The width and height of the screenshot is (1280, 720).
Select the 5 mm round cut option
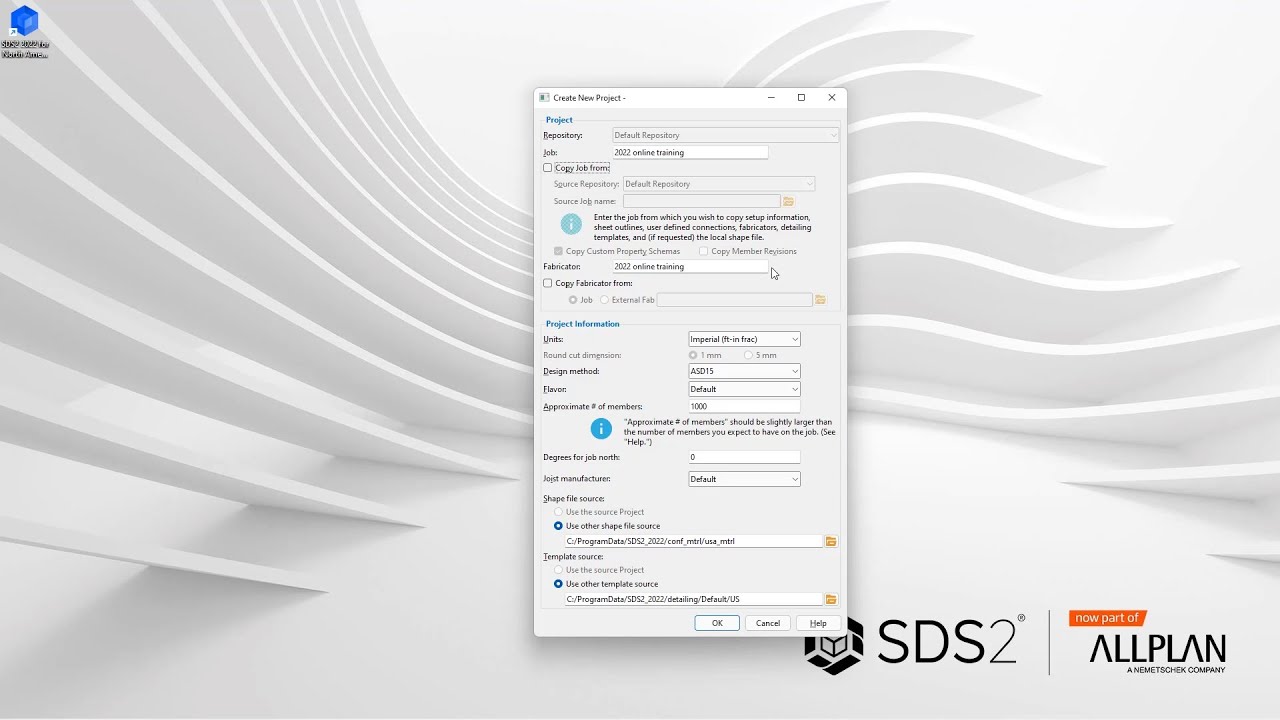(748, 355)
